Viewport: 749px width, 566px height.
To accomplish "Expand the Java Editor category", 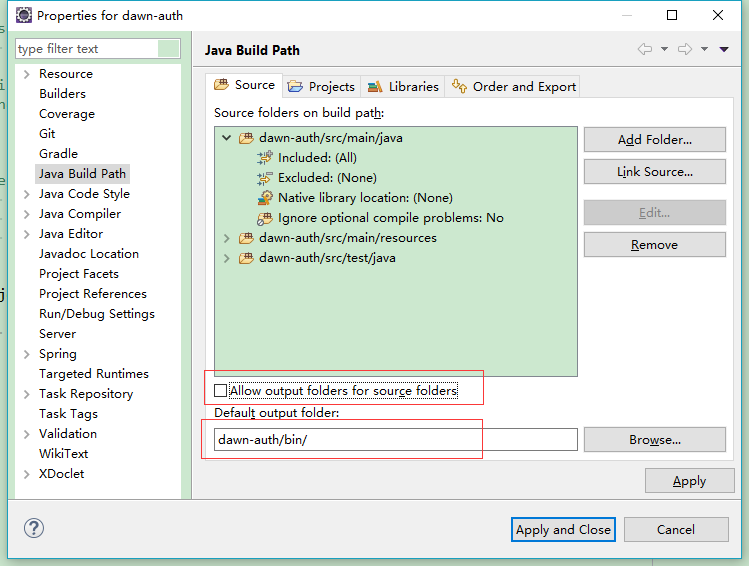I will tap(27, 234).
